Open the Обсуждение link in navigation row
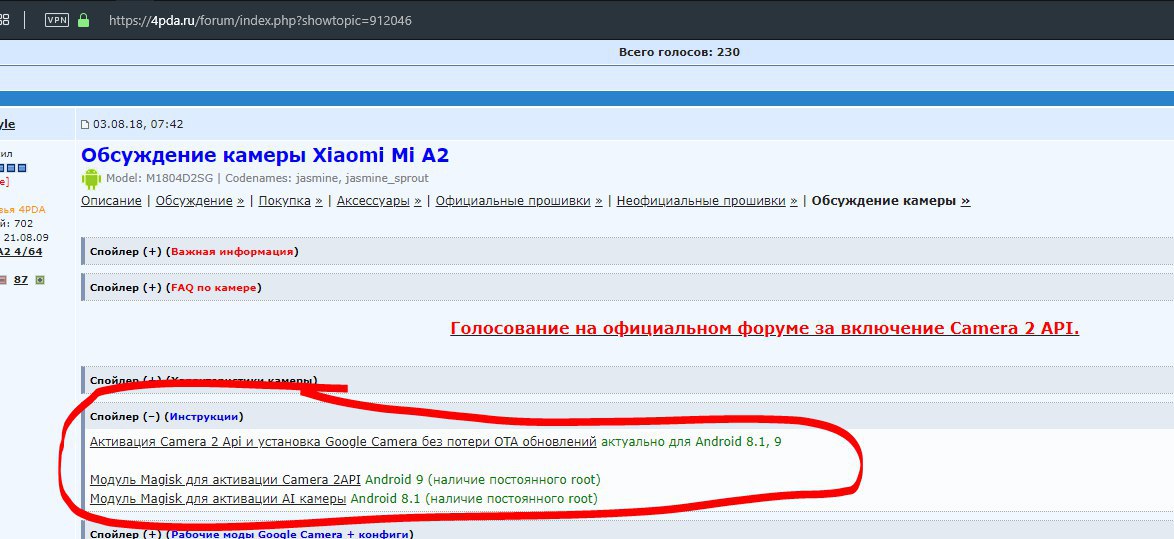Viewport: 1174px width, 539px height. (x=194, y=201)
